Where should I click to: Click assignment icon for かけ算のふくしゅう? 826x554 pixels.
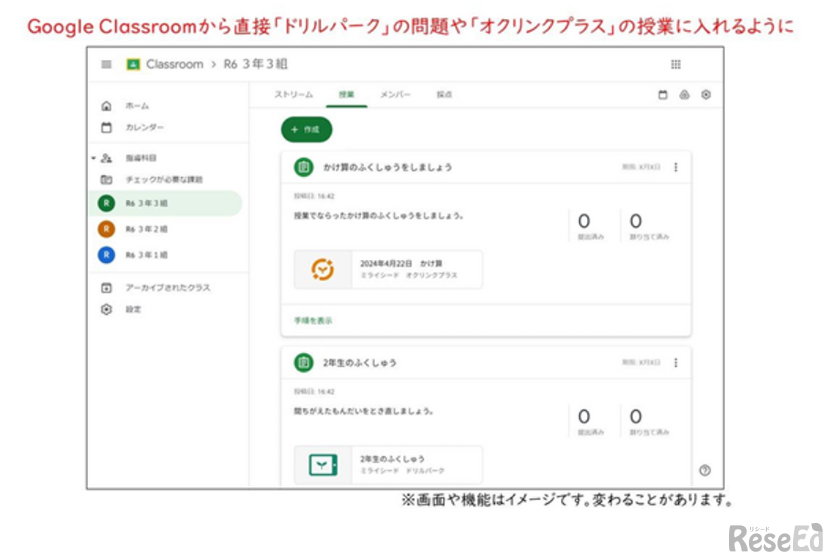tap(303, 167)
